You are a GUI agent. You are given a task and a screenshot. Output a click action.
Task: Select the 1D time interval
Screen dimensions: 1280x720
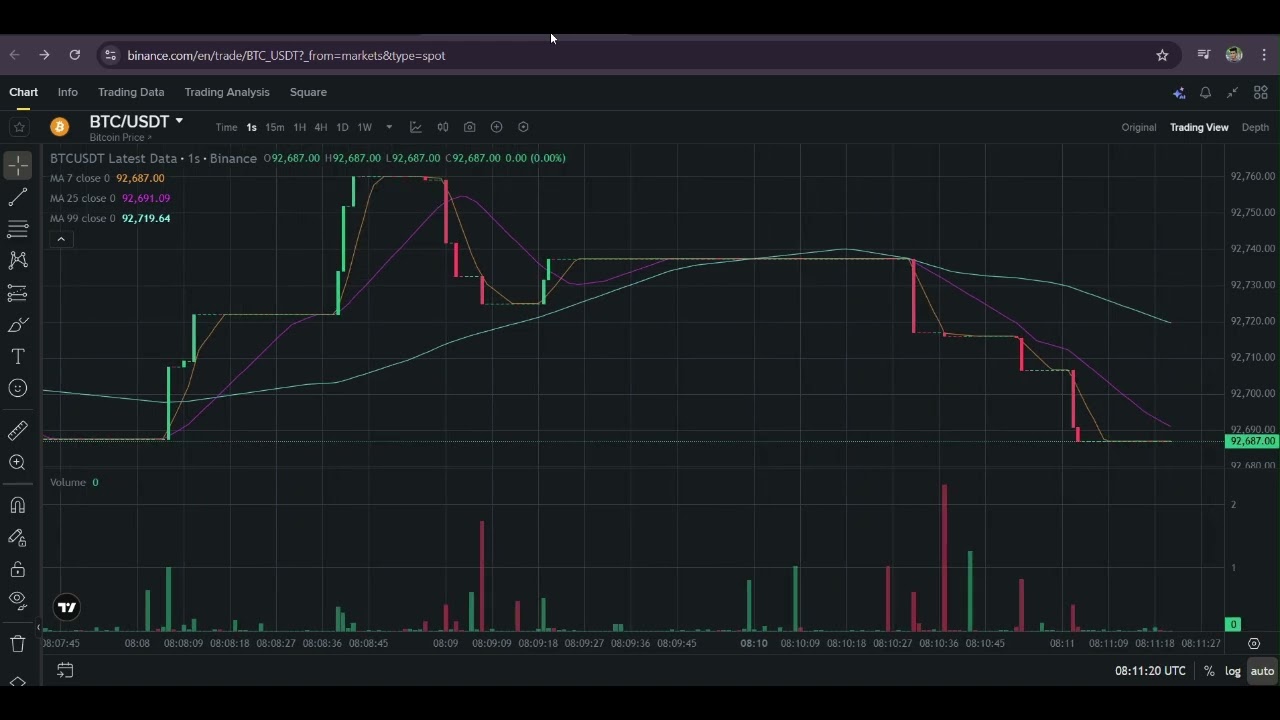pyautogui.click(x=342, y=127)
